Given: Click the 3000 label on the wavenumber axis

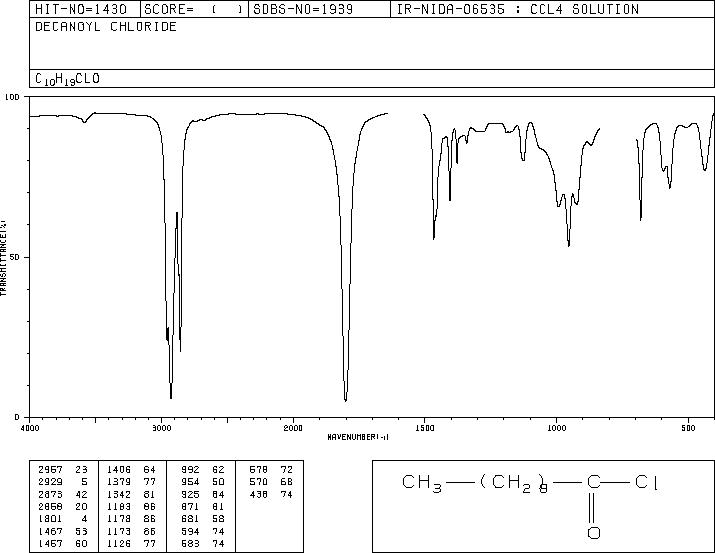Looking at the screenshot, I should tap(161, 428).
